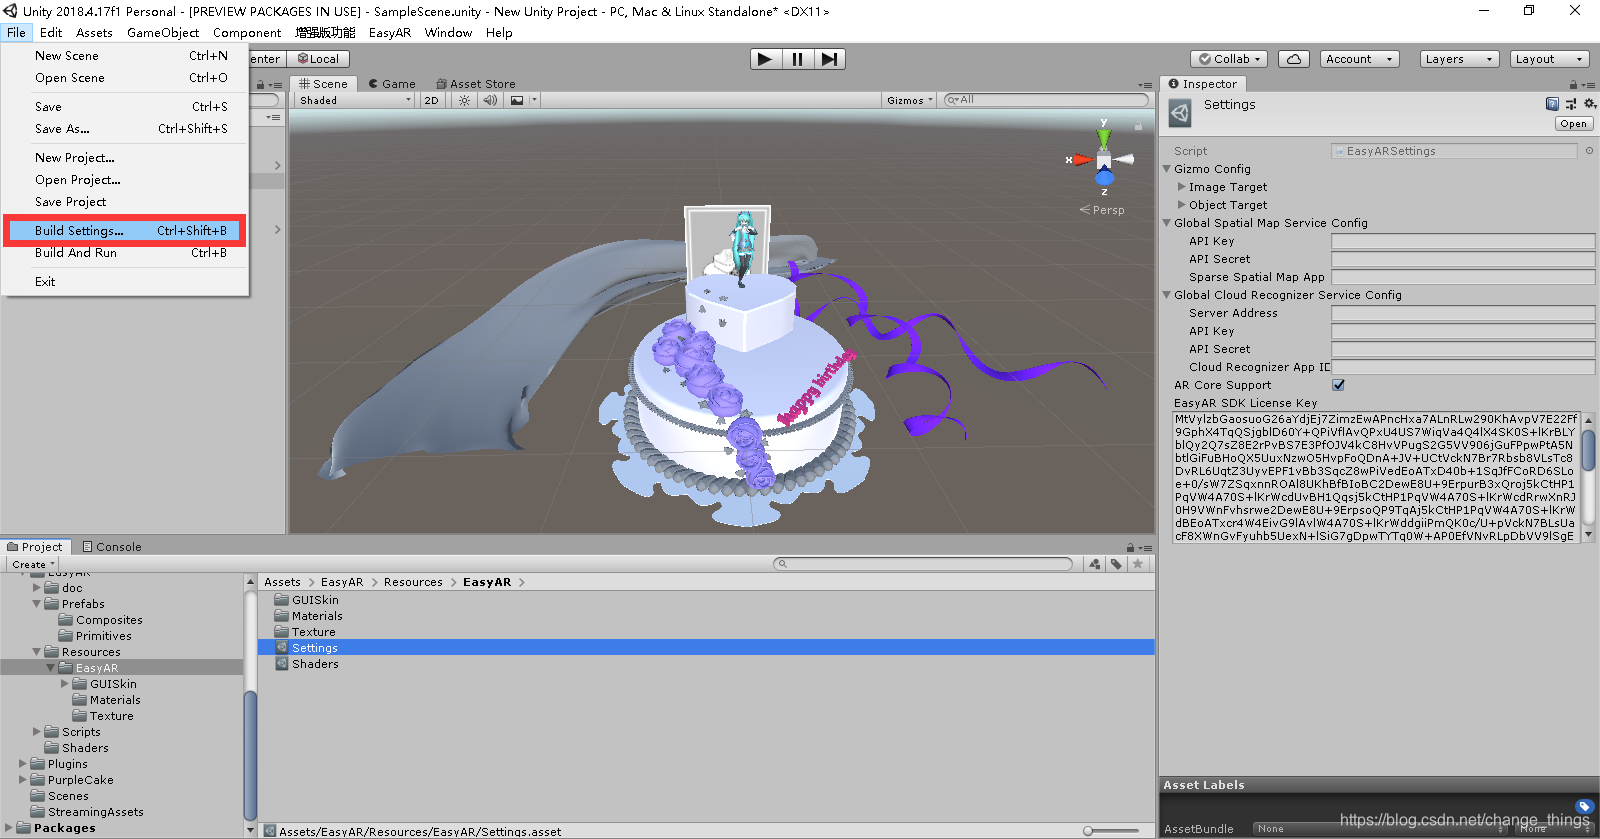This screenshot has width=1600, height=839.
Task: Open the Layers dropdown
Action: [x=1459, y=59]
